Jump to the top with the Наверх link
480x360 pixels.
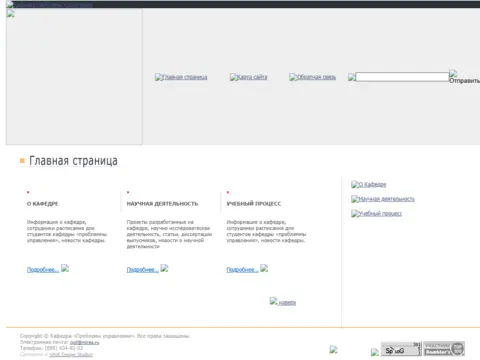click(283, 302)
